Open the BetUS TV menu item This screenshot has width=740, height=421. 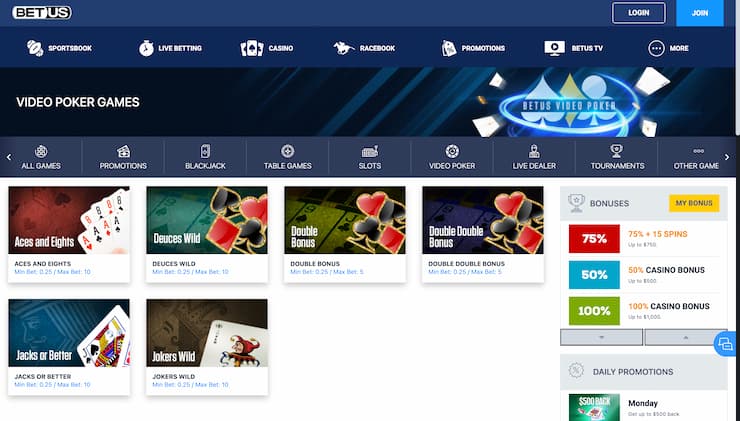coord(573,48)
